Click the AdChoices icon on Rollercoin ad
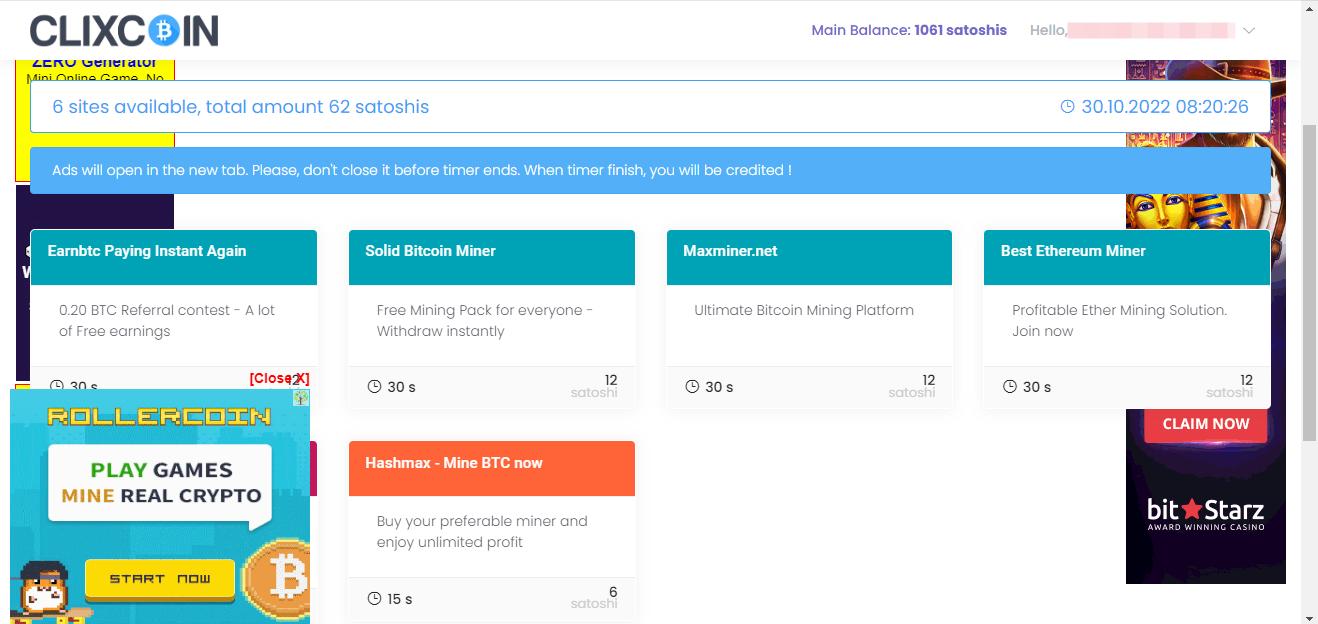Viewport: 1318px width, 624px height. point(301,397)
